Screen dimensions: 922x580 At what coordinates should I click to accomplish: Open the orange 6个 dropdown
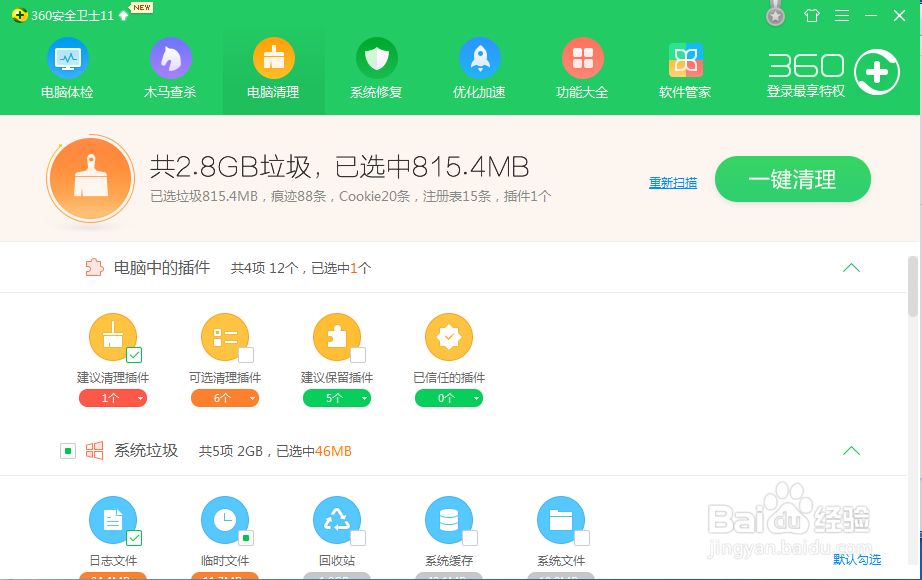click(x=225, y=398)
